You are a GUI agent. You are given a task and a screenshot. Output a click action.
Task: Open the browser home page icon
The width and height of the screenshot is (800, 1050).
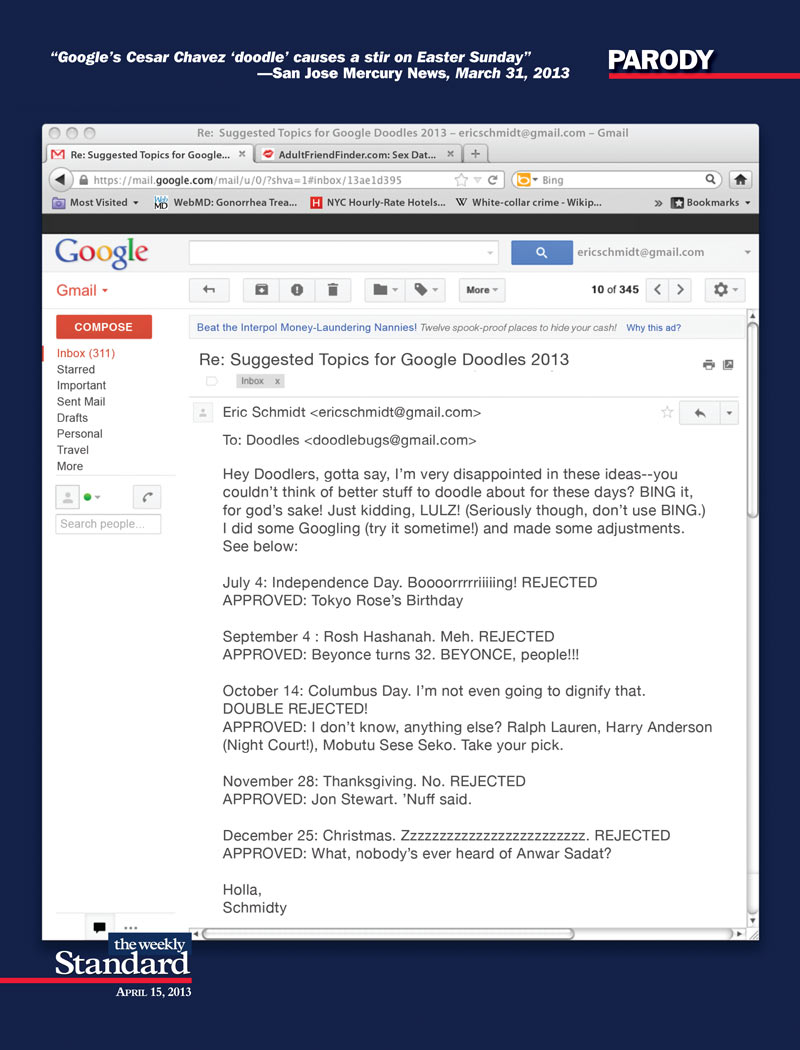[740, 180]
